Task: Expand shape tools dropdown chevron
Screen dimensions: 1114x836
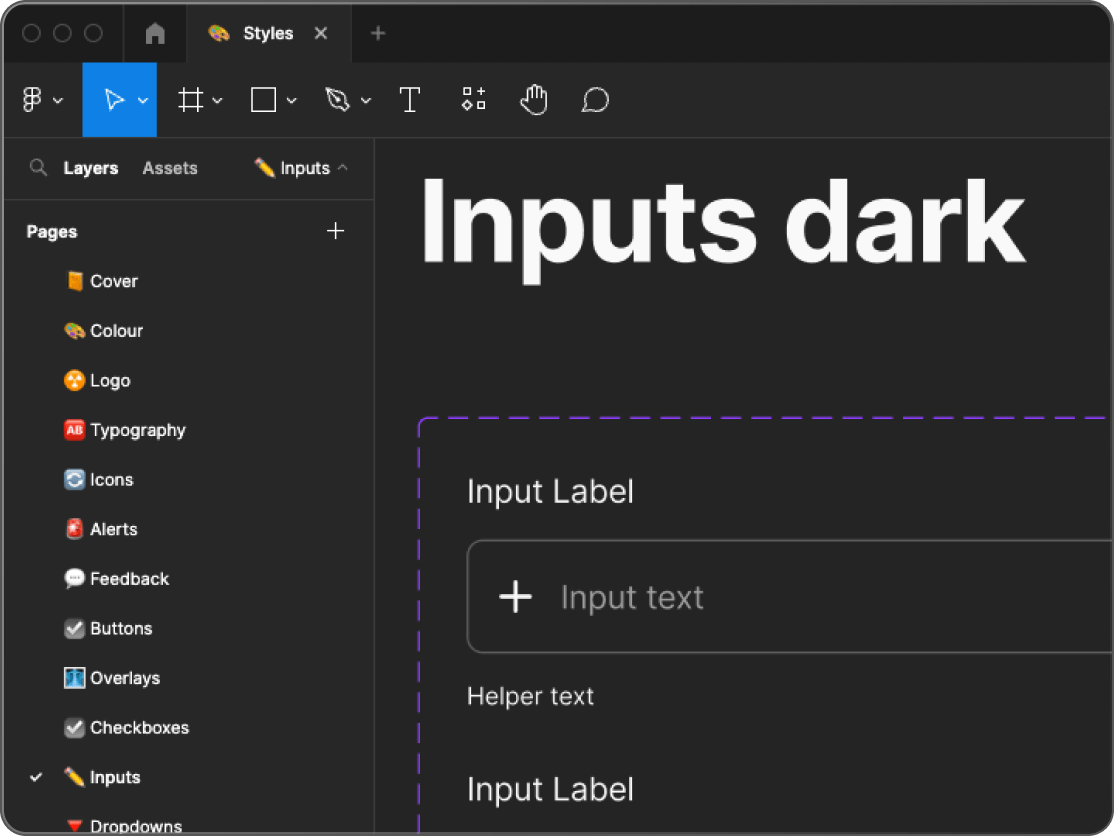Action: coord(291,101)
